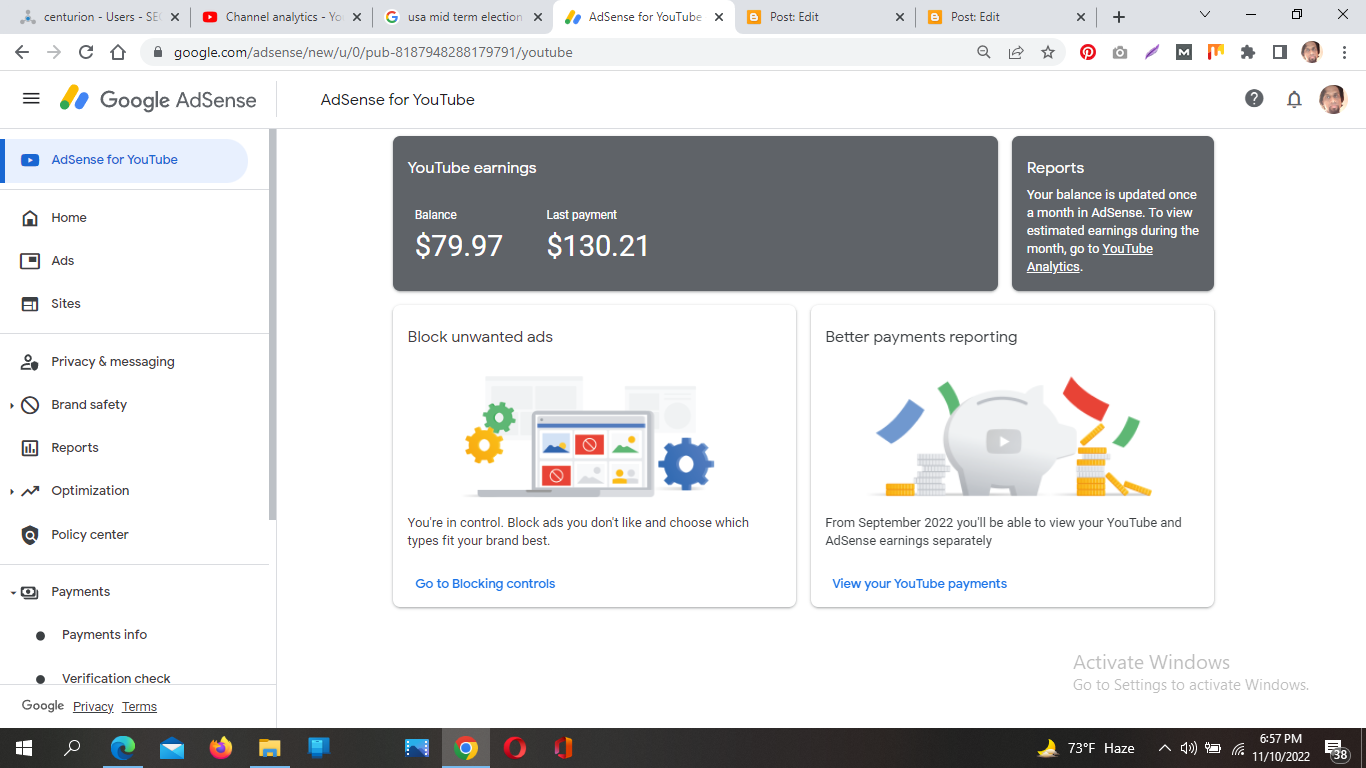Open the Terms footer link
The height and width of the screenshot is (768, 1366).
[x=139, y=707]
